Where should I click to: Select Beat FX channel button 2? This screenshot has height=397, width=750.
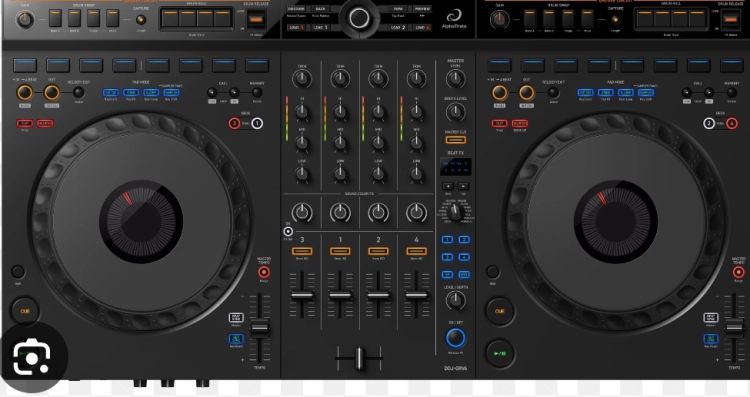pyautogui.click(x=464, y=240)
